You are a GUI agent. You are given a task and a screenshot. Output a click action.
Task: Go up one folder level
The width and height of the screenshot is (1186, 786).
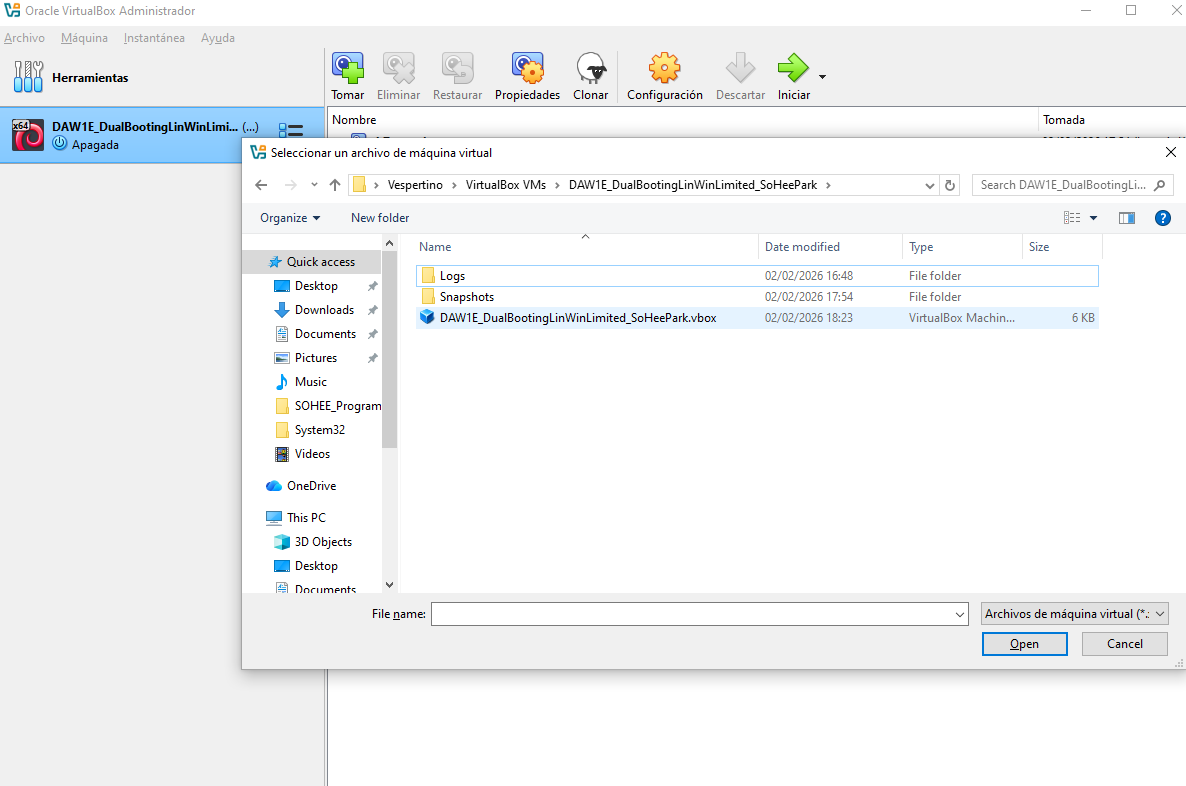(x=335, y=185)
